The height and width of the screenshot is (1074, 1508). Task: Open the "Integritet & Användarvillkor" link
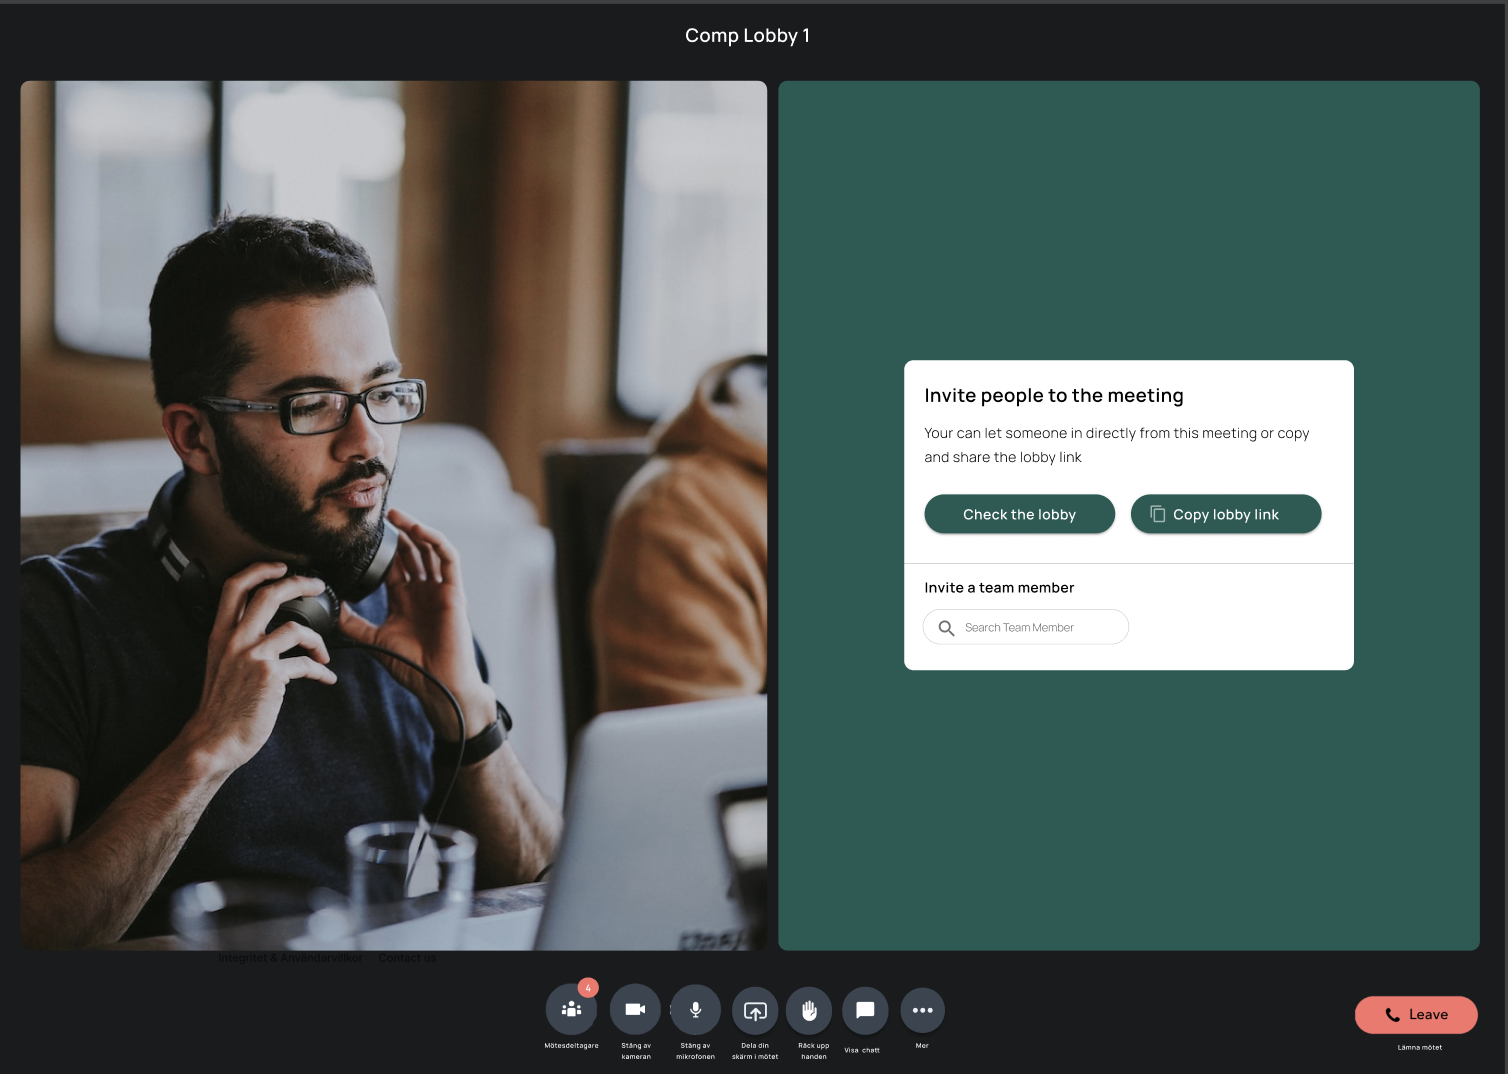[x=291, y=957]
